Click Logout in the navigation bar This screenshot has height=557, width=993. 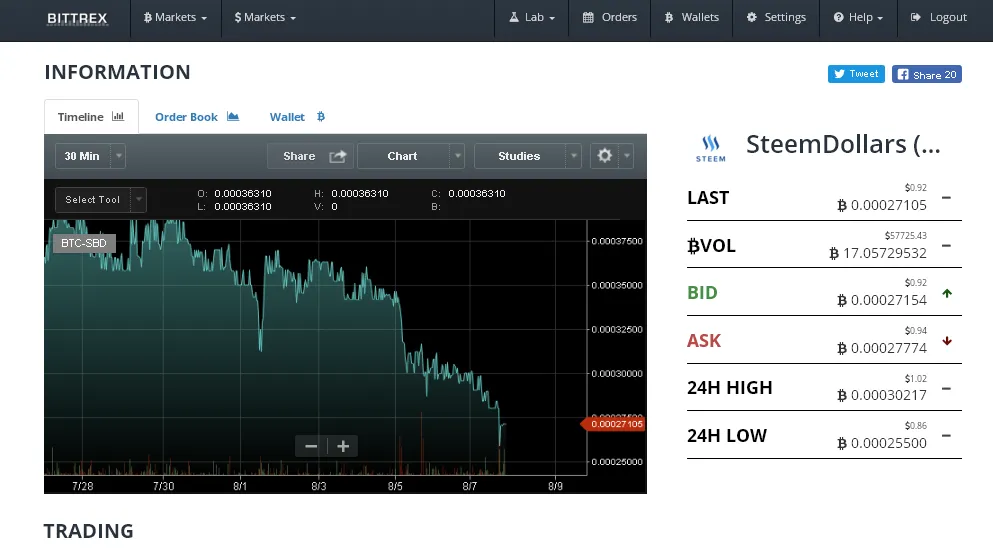pyautogui.click(x=939, y=18)
